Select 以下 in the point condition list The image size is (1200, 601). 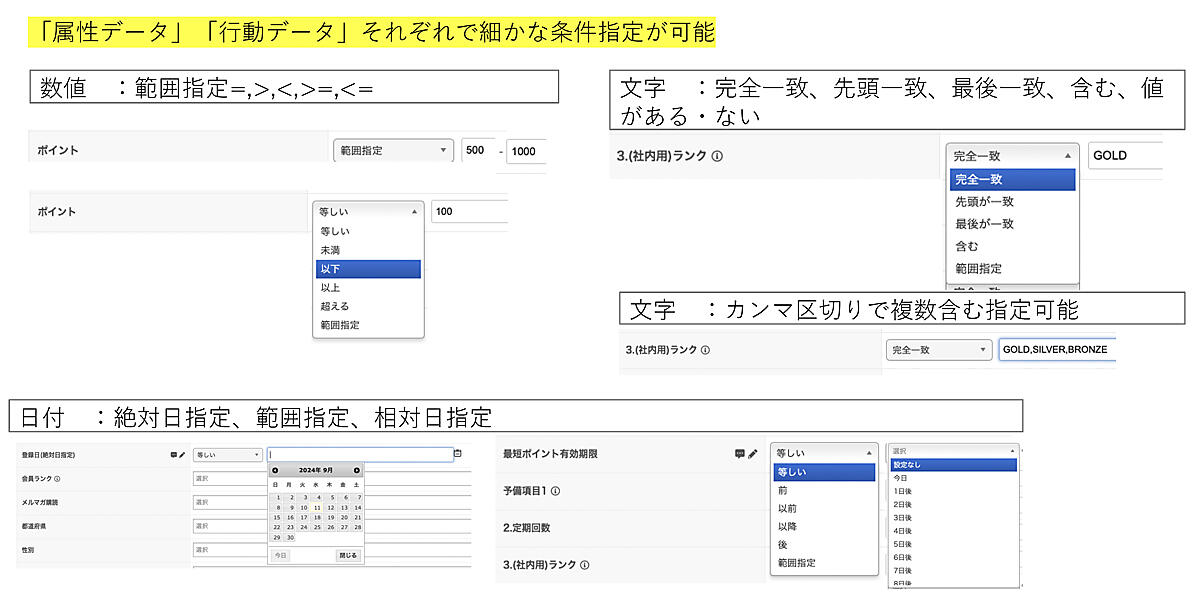(367, 269)
